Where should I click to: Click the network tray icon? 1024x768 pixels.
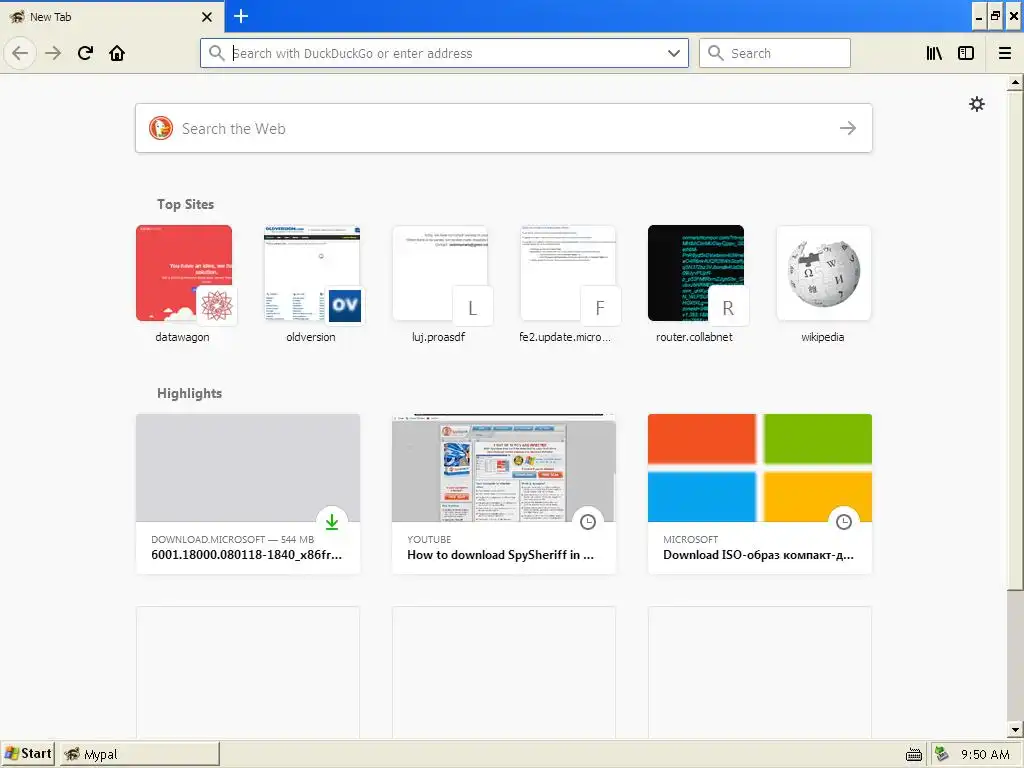tap(941, 754)
